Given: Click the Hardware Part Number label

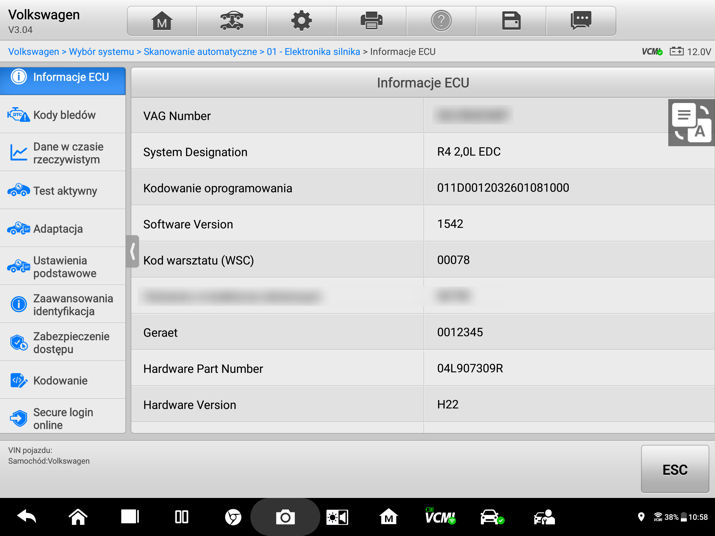Looking at the screenshot, I should tap(203, 369).
